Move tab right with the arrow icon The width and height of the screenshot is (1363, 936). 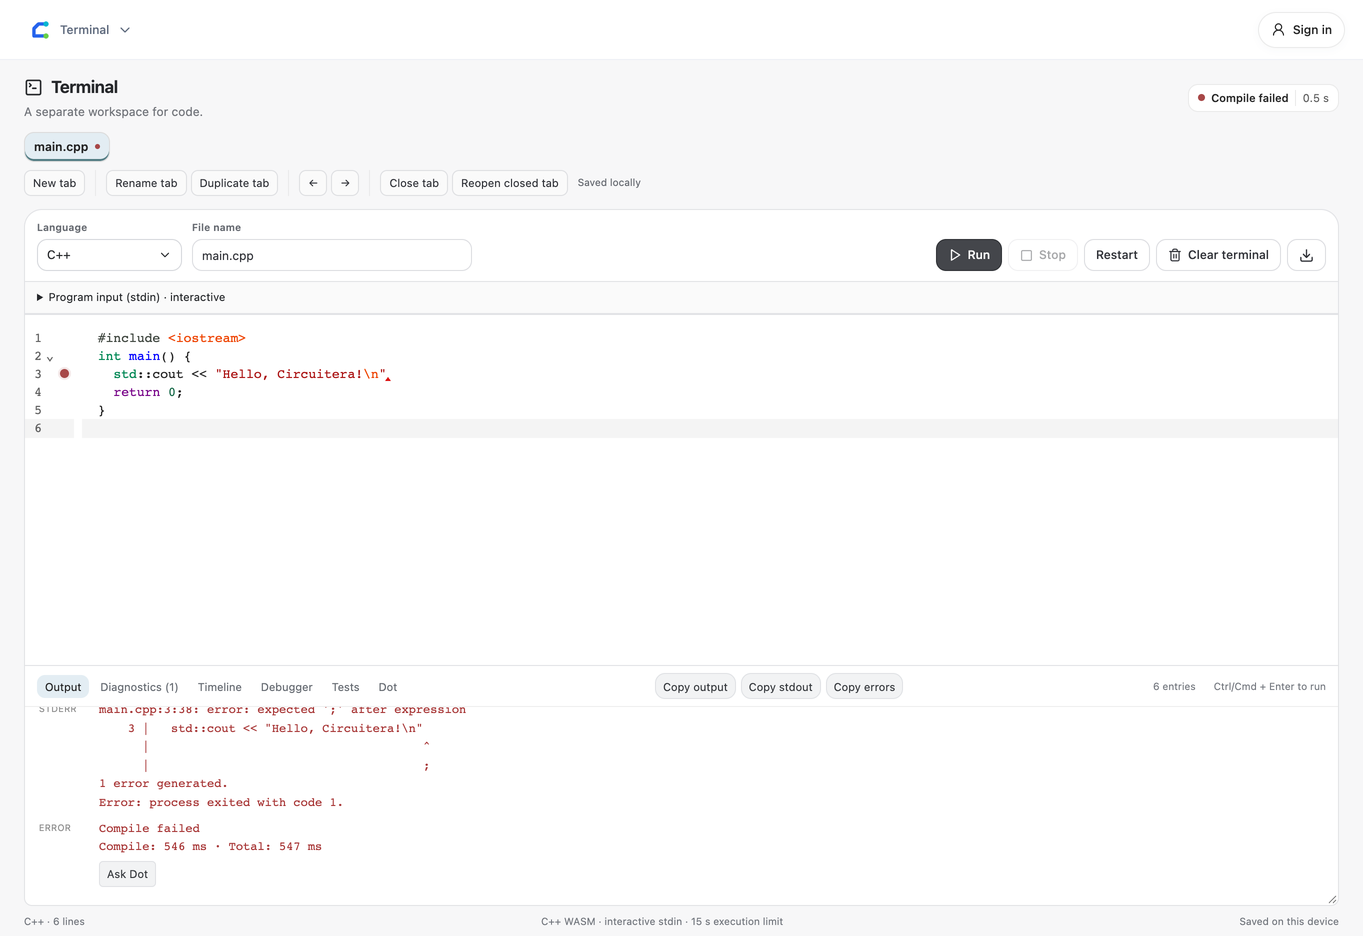[x=345, y=183]
